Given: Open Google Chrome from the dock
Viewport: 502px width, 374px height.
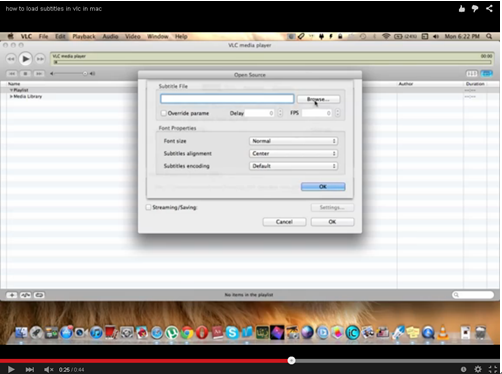Looking at the screenshot, I should tap(187, 332).
